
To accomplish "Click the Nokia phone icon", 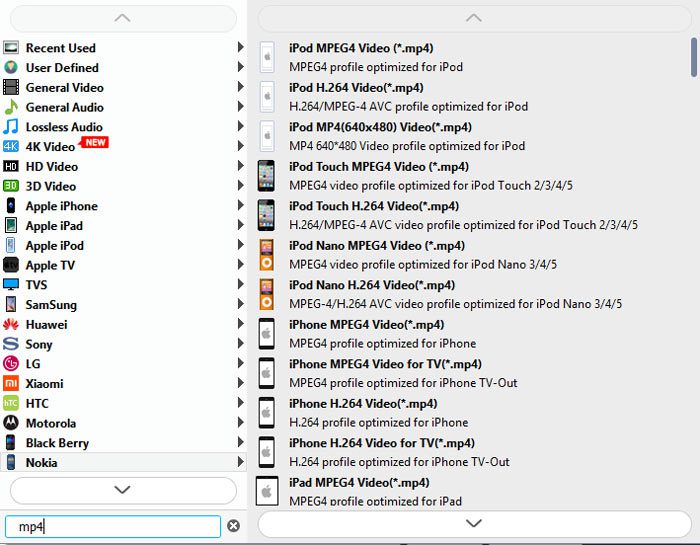I will (x=11, y=462).
